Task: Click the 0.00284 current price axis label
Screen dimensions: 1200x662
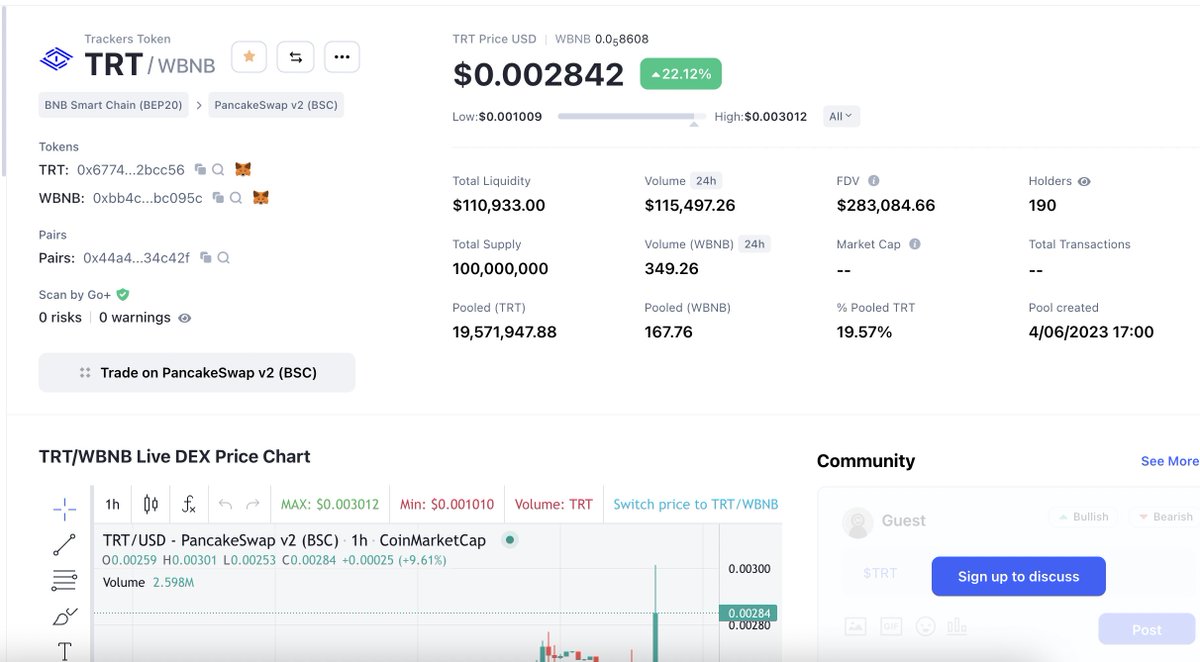Action: point(748,613)
